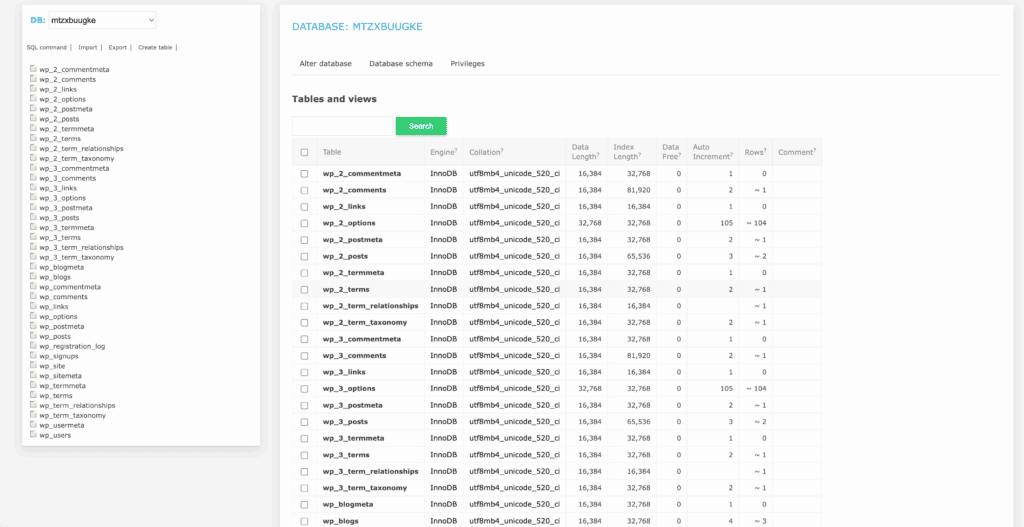The height and width of the screenshot is (527, 1024).
Task: Click the table icon beside wp_blogs in sidebar
Action: tap(33, 276)
